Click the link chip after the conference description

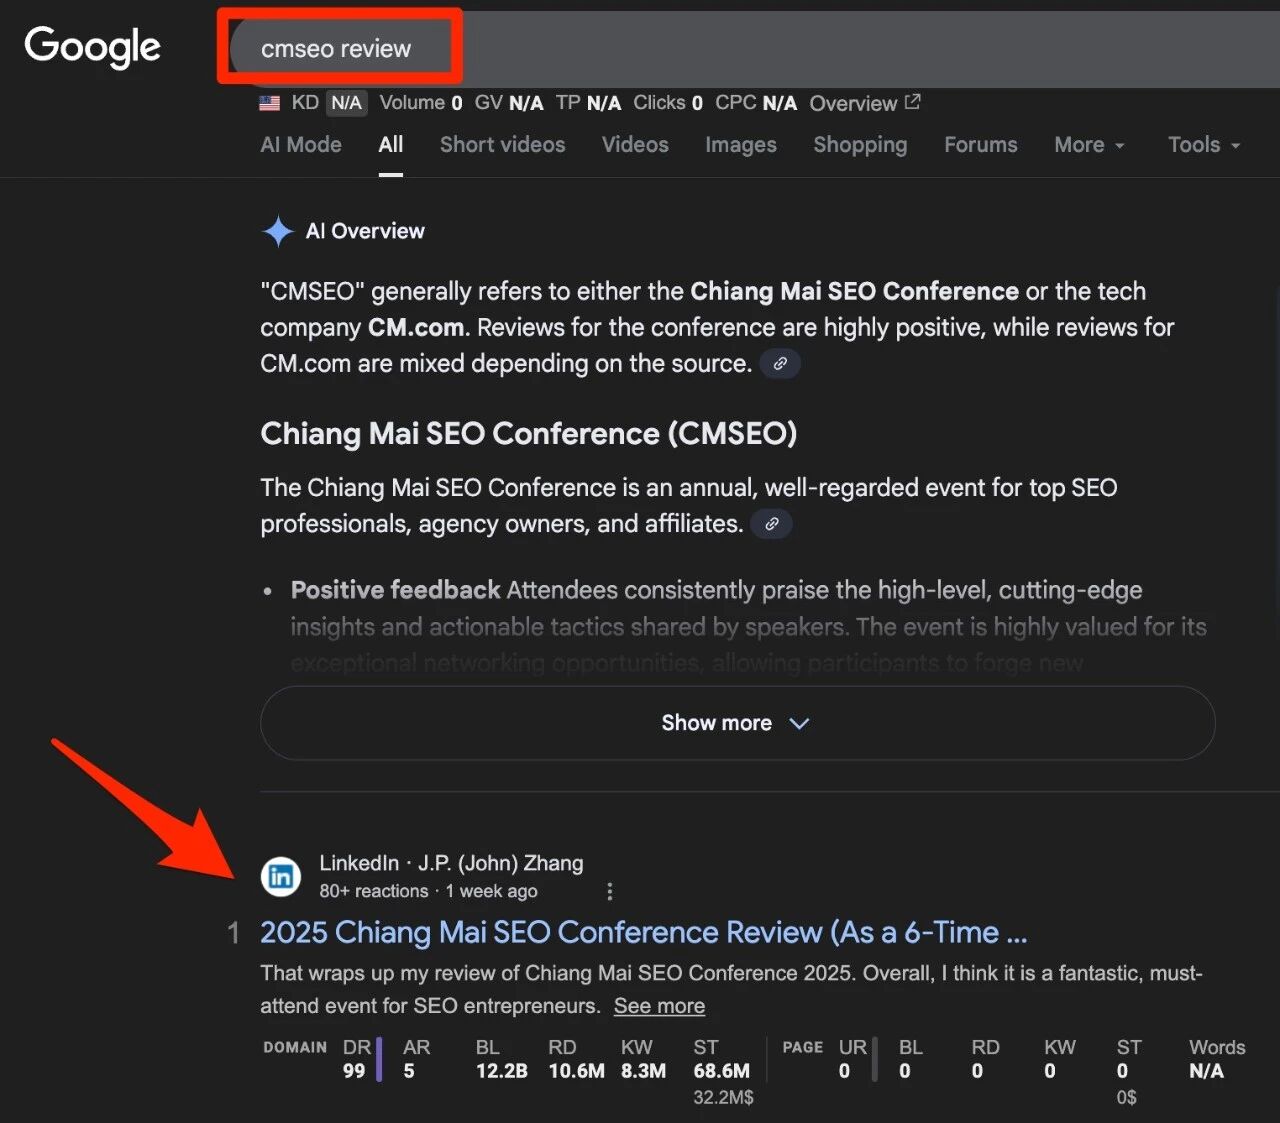tap(771, 523)
